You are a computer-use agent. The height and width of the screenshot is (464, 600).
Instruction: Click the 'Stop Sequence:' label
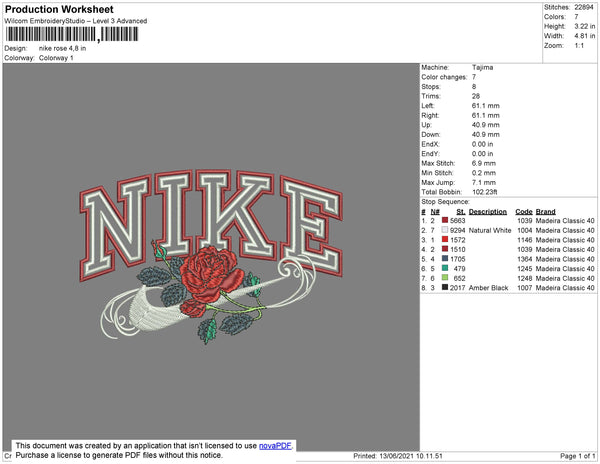[445, 202]
